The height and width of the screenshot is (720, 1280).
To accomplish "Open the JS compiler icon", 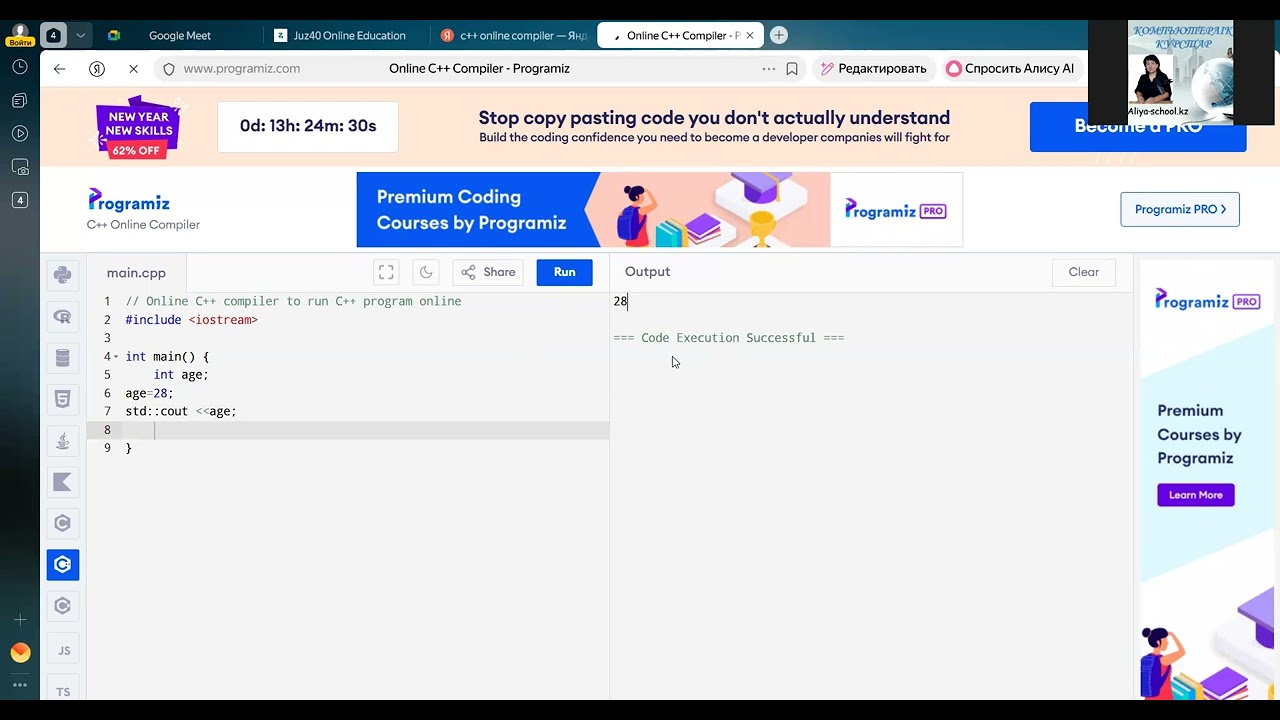I will [63, 650].
